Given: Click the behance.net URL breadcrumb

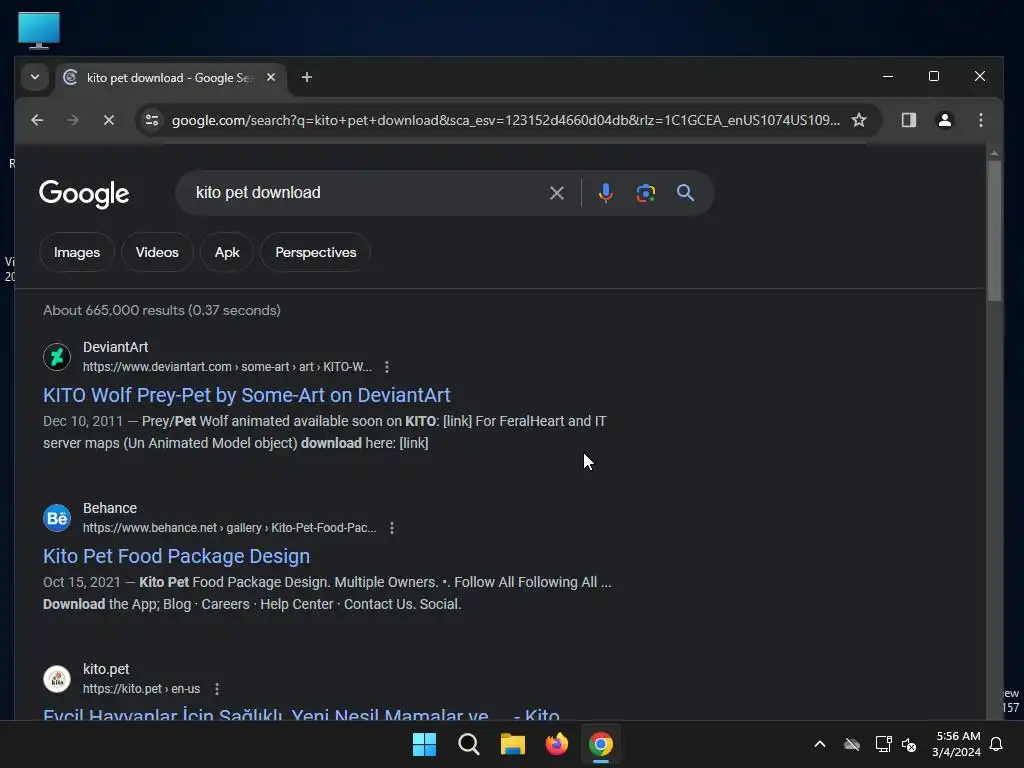Looking at the screenshot, I should coord(229,528).
